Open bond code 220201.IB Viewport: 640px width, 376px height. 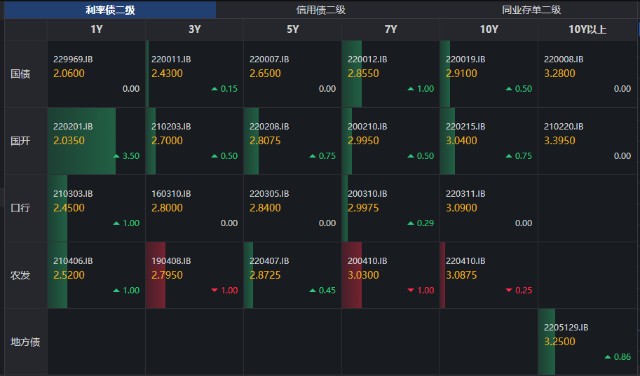point(73,127)
